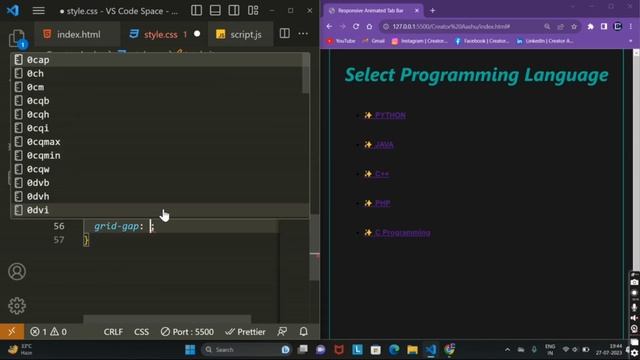The image size is (640, 360).
Task: Pick the 0cqmax suggestion
Action: pos(160,142)
